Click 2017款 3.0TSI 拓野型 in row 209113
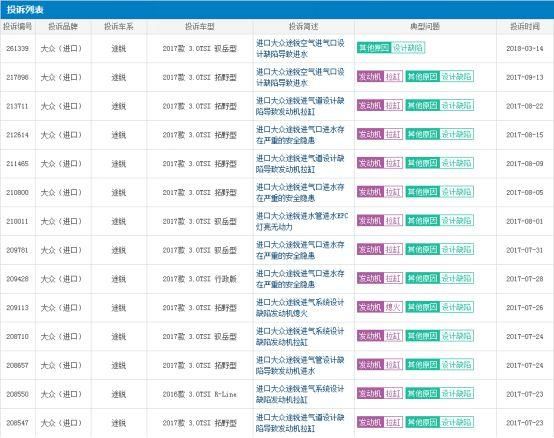 click(200, 308)
